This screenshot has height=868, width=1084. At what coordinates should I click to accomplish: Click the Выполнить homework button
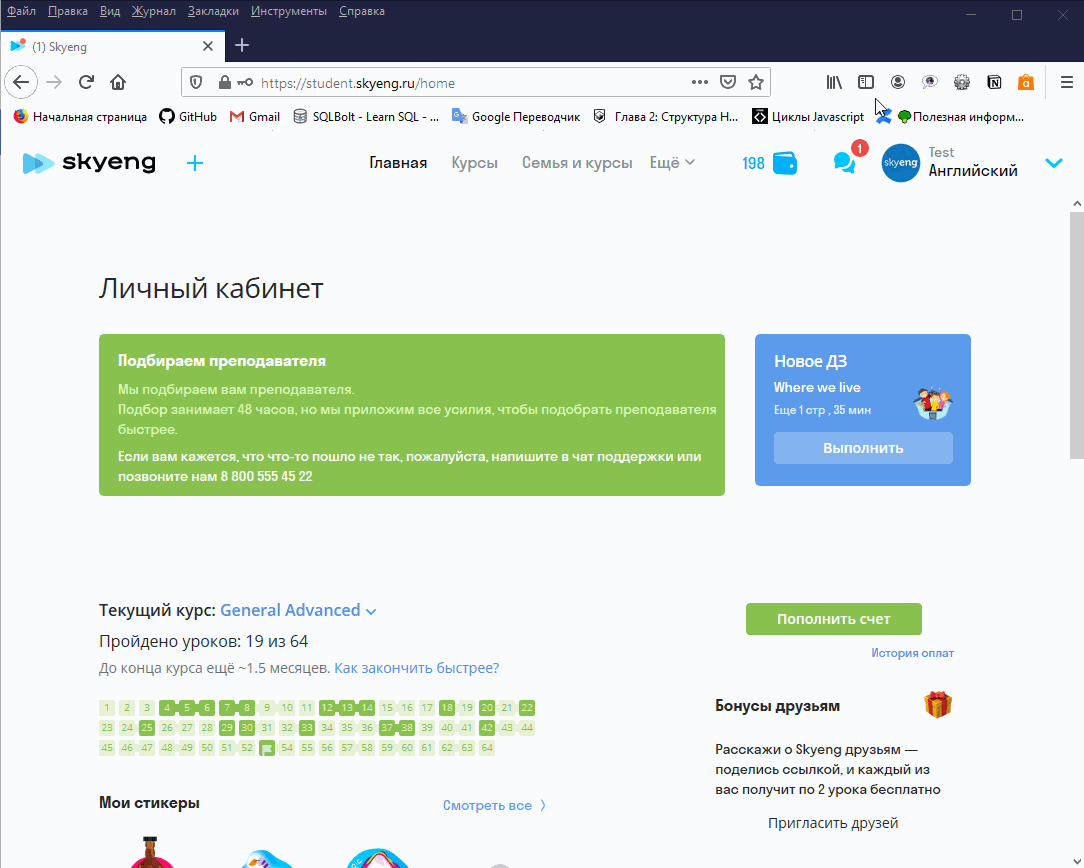[863, 448]
